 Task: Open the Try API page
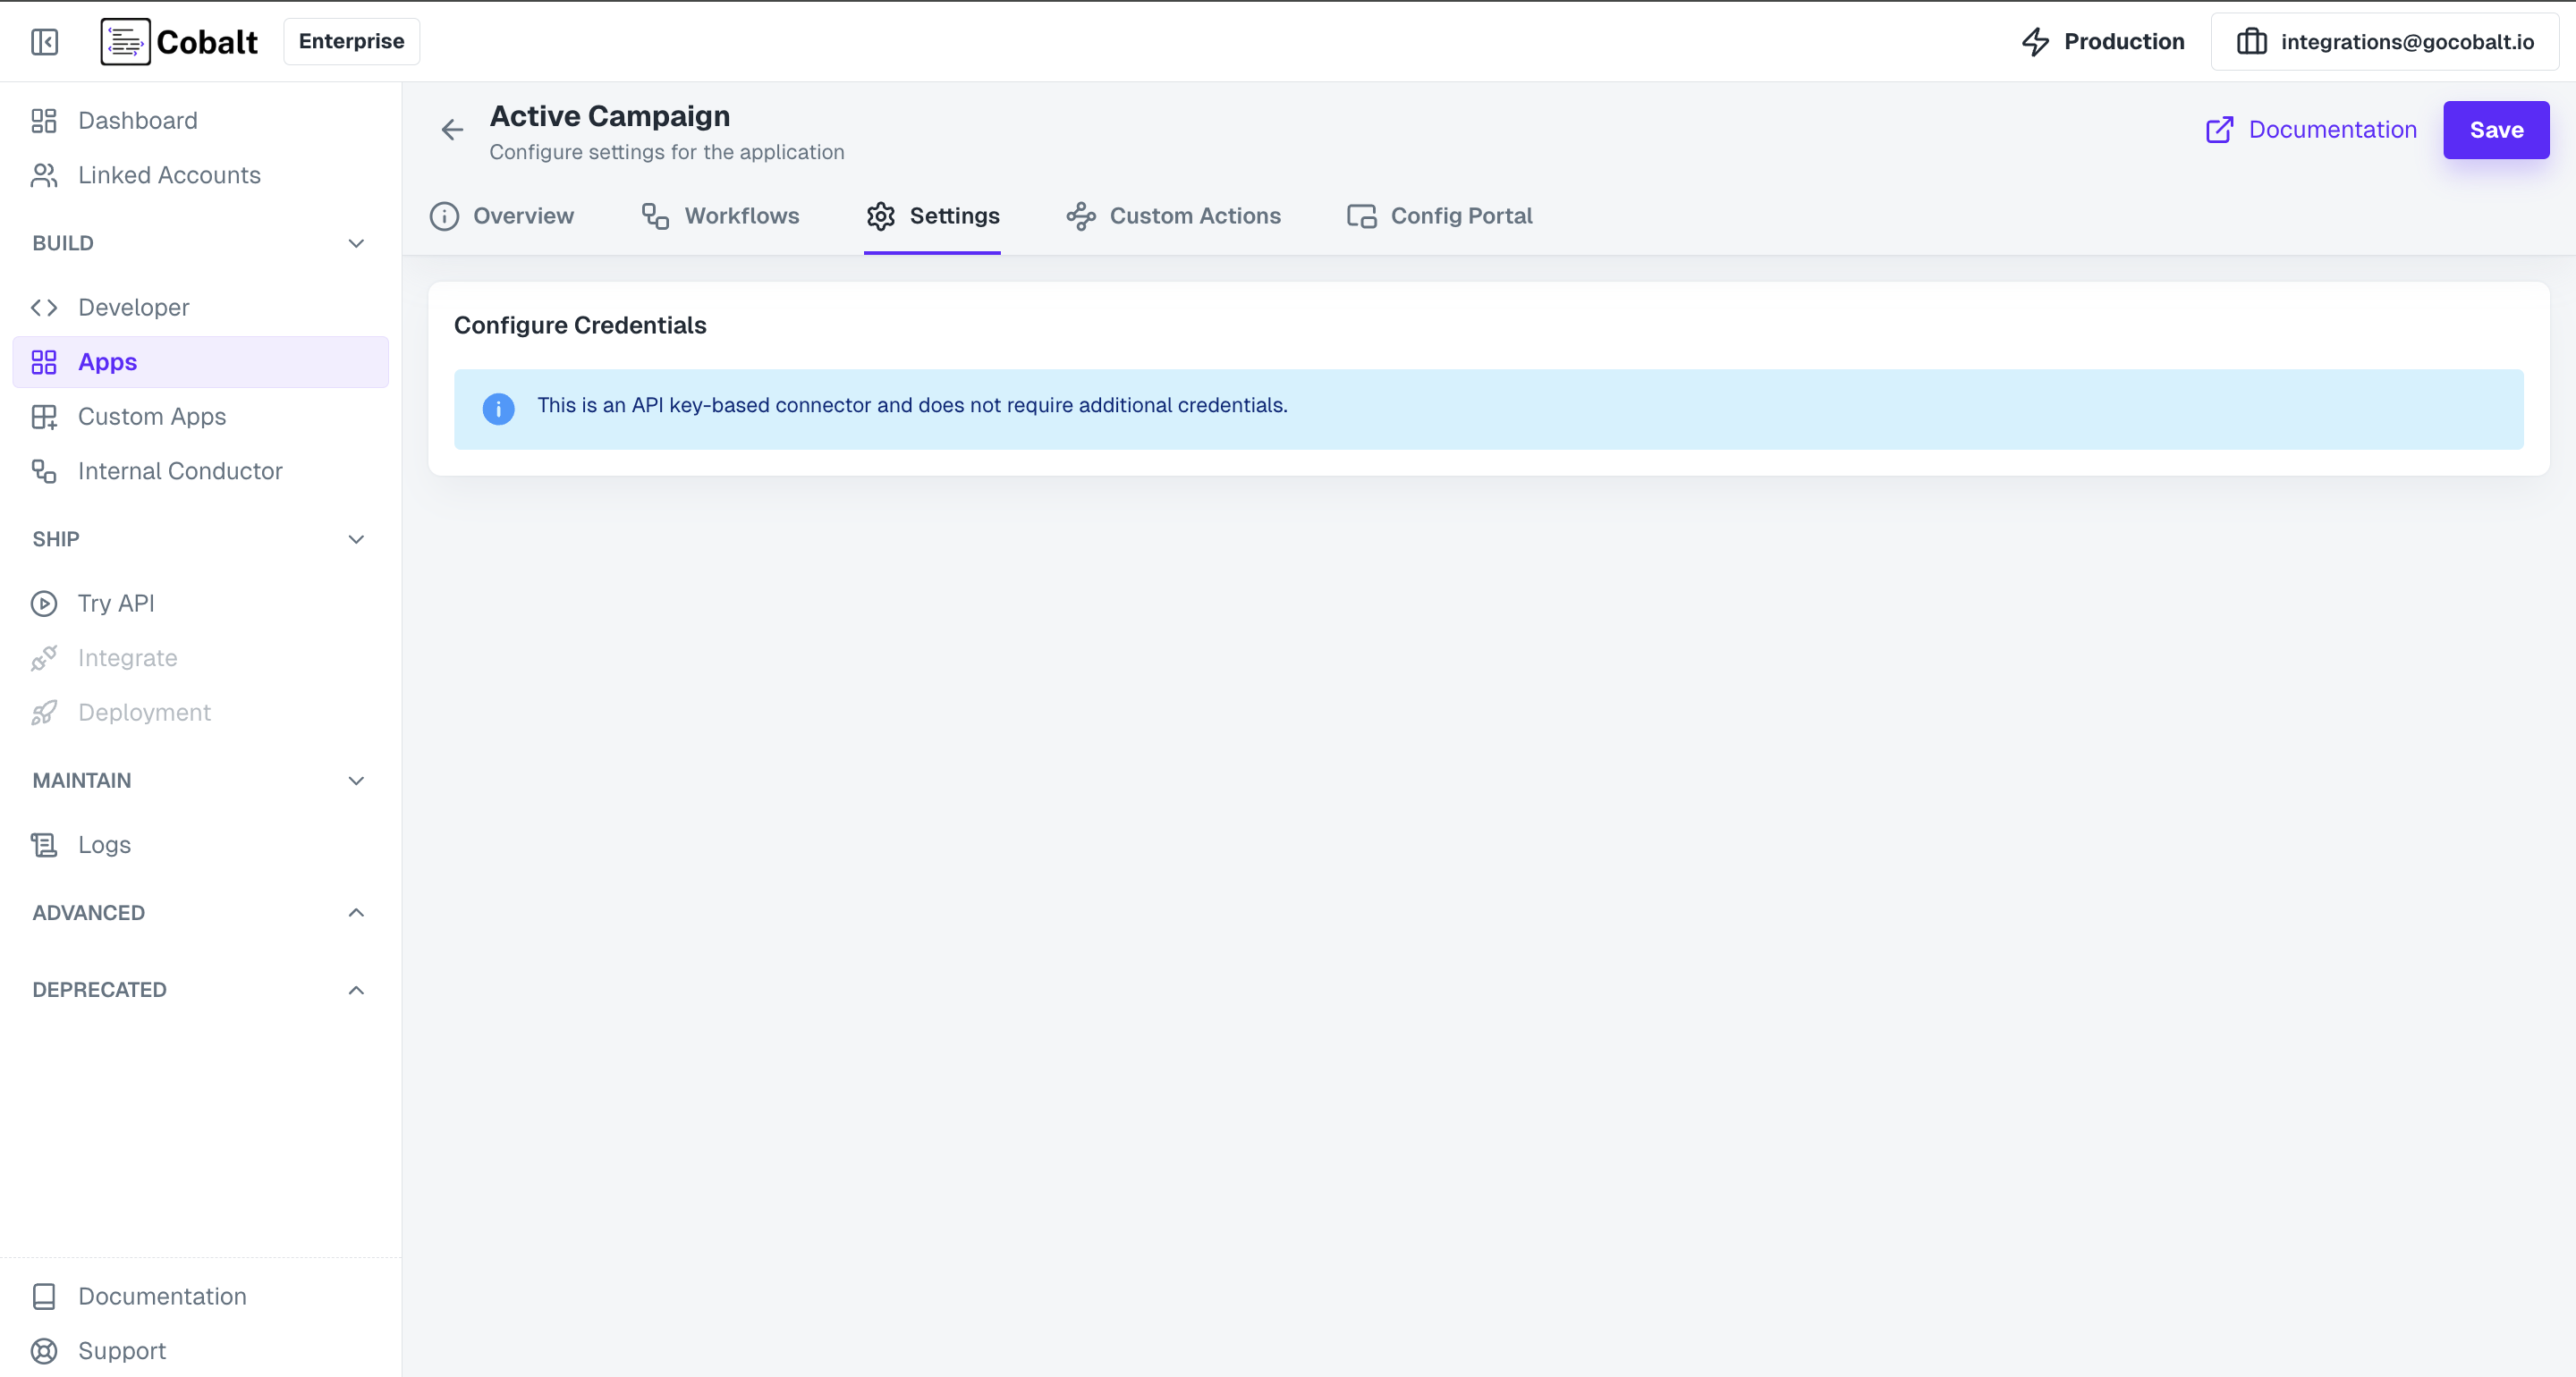[x=116, y=604]
